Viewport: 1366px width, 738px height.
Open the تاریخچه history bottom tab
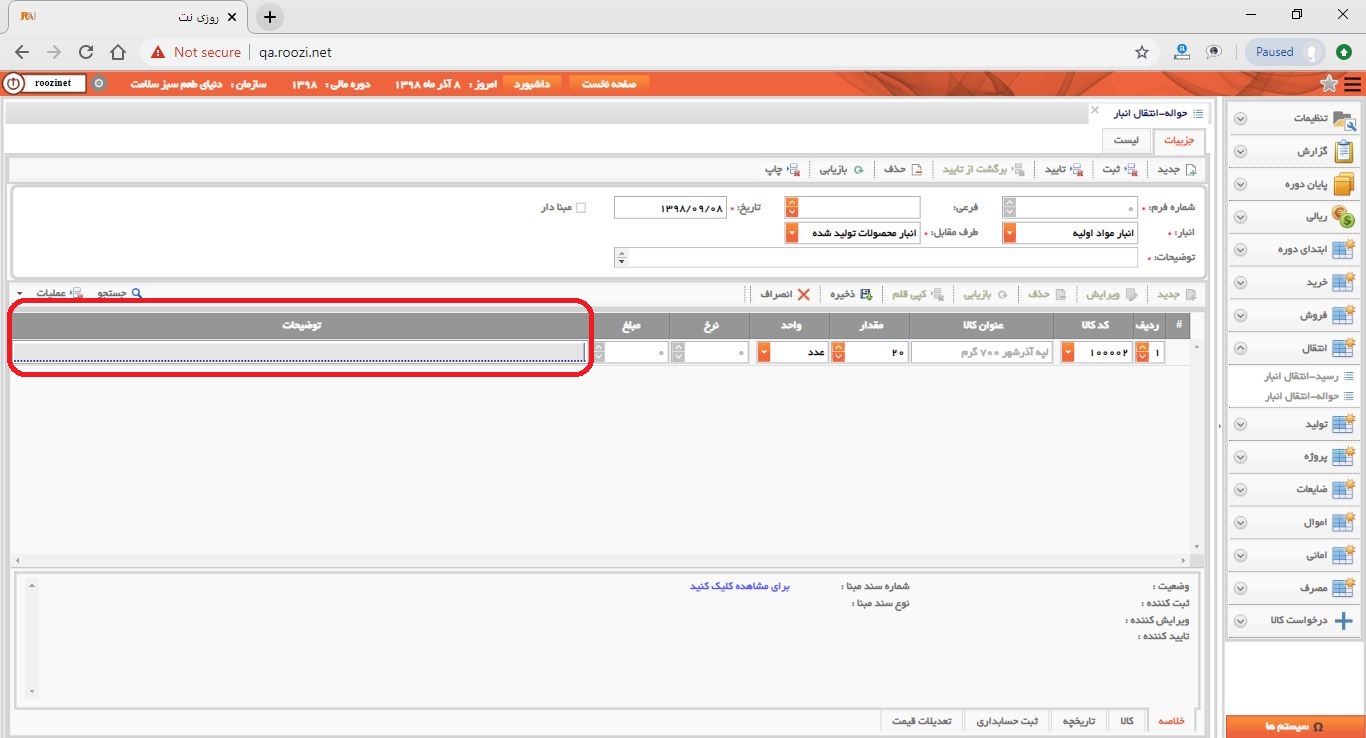[x=1078, y=721]
